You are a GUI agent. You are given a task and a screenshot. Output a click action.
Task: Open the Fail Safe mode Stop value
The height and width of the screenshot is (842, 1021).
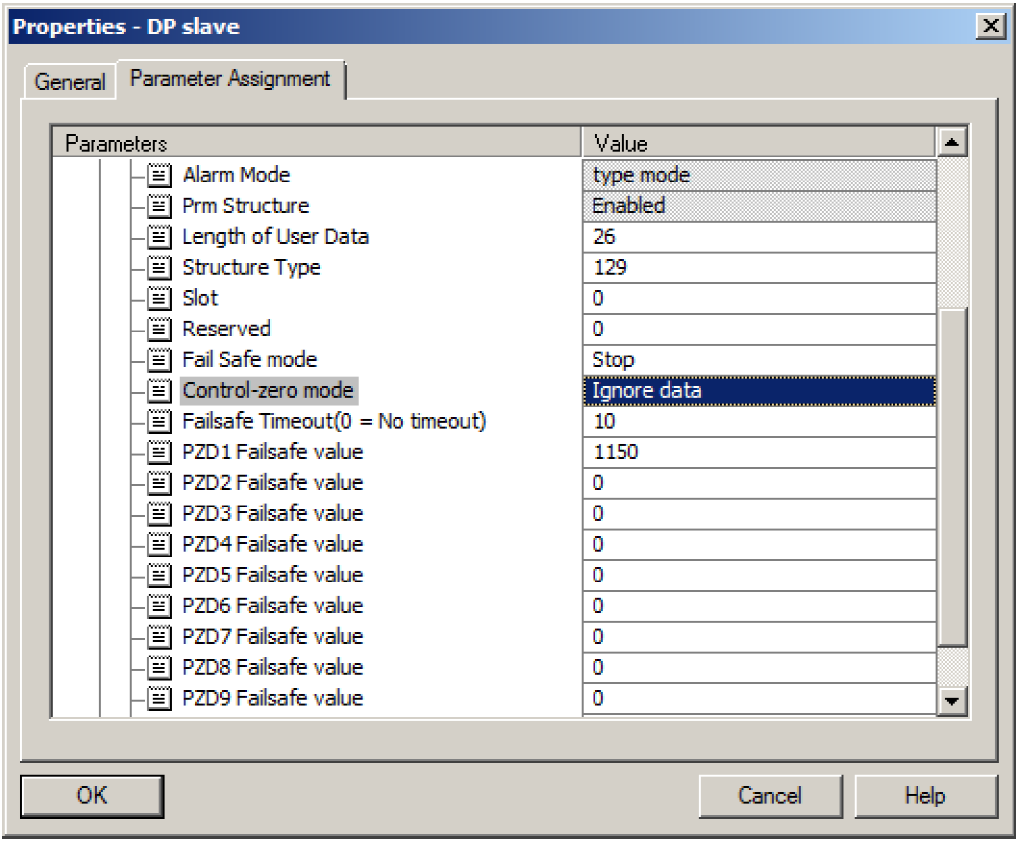[758, 360]
